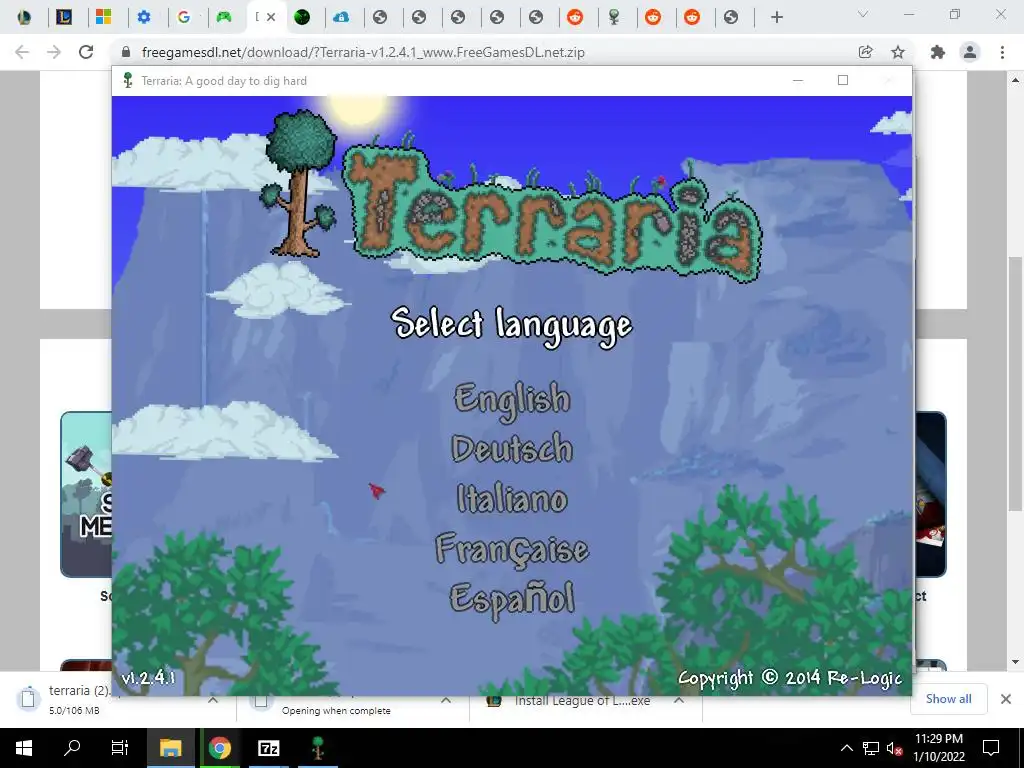The height and width of the screenshot is (768, 1024).
Task: Open the Chrome extensions puzzle icon
Action: click(x=938, y=52)
